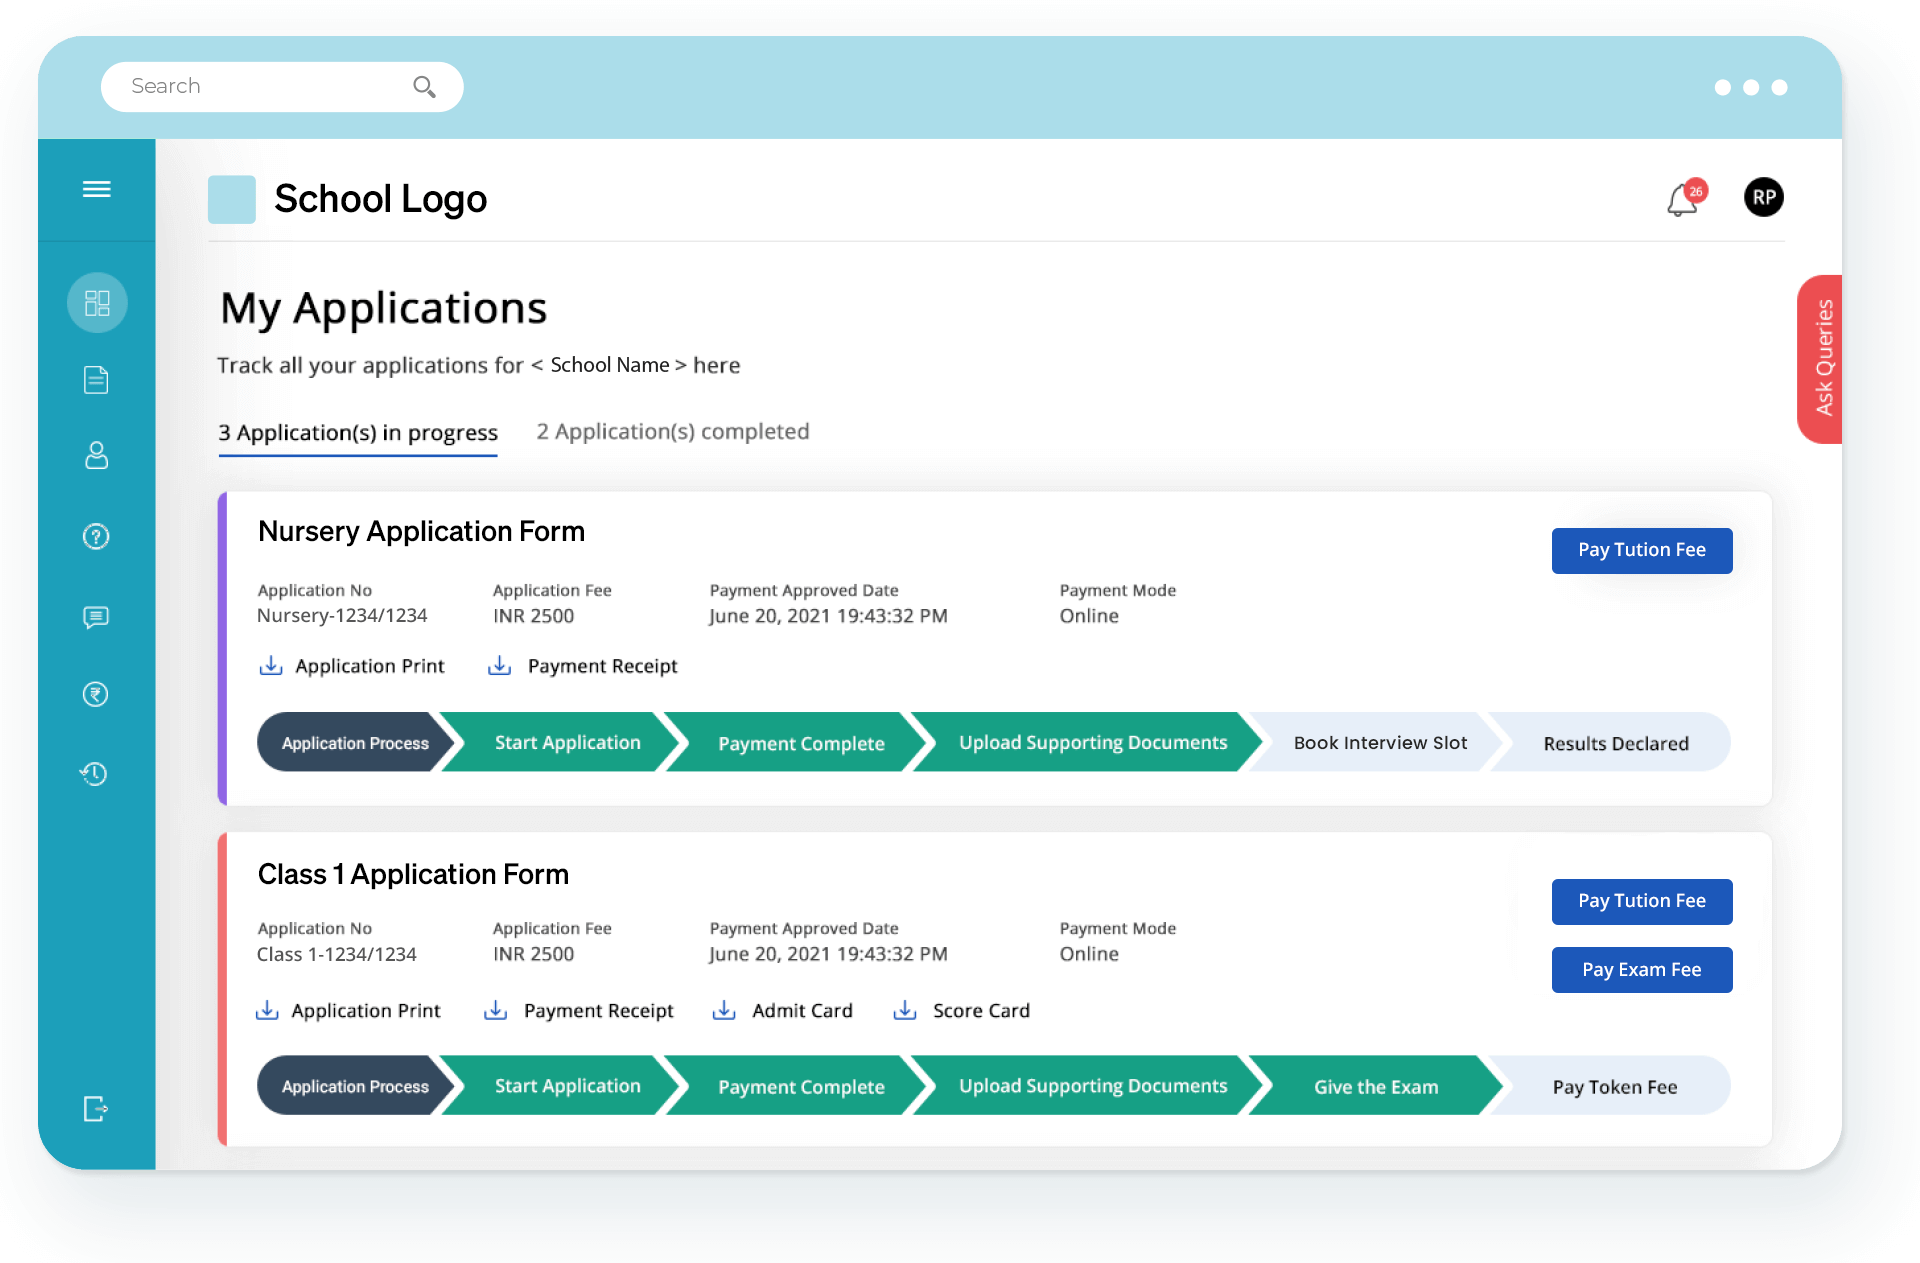Click the RP profile avatar
The height and width of the screenshot is (1263, 1920).
pos(1764,197)
